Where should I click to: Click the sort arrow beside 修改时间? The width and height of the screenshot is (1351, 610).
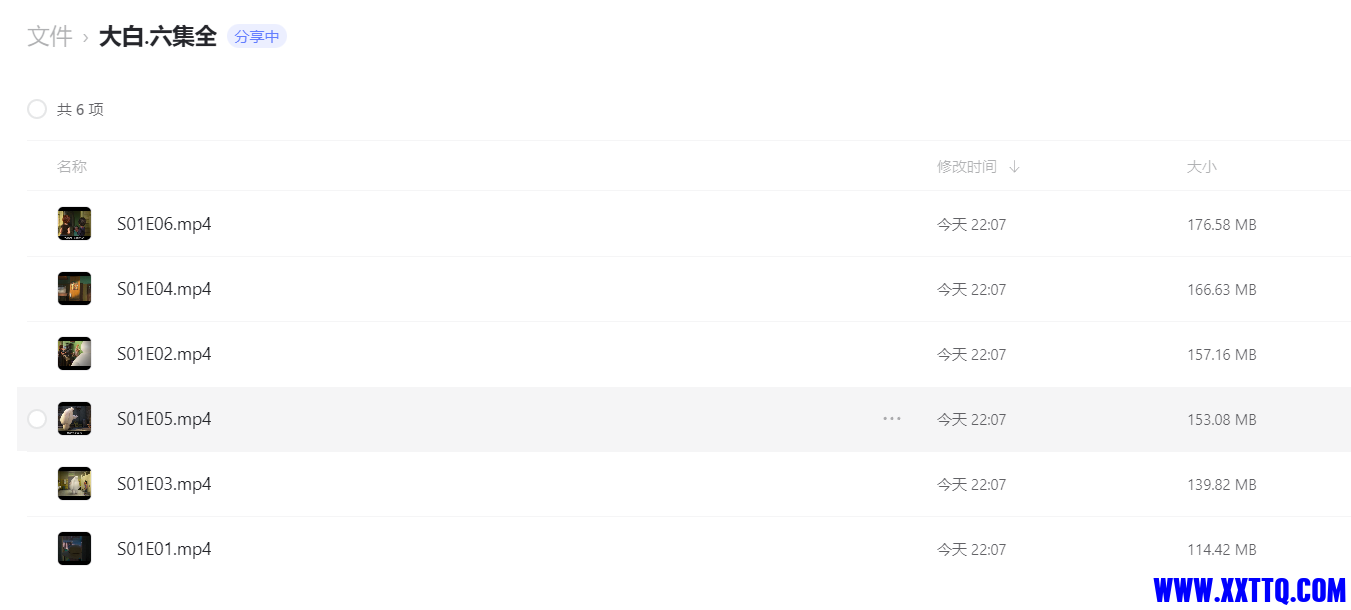pyautogui.click(x=1014, y=167)
